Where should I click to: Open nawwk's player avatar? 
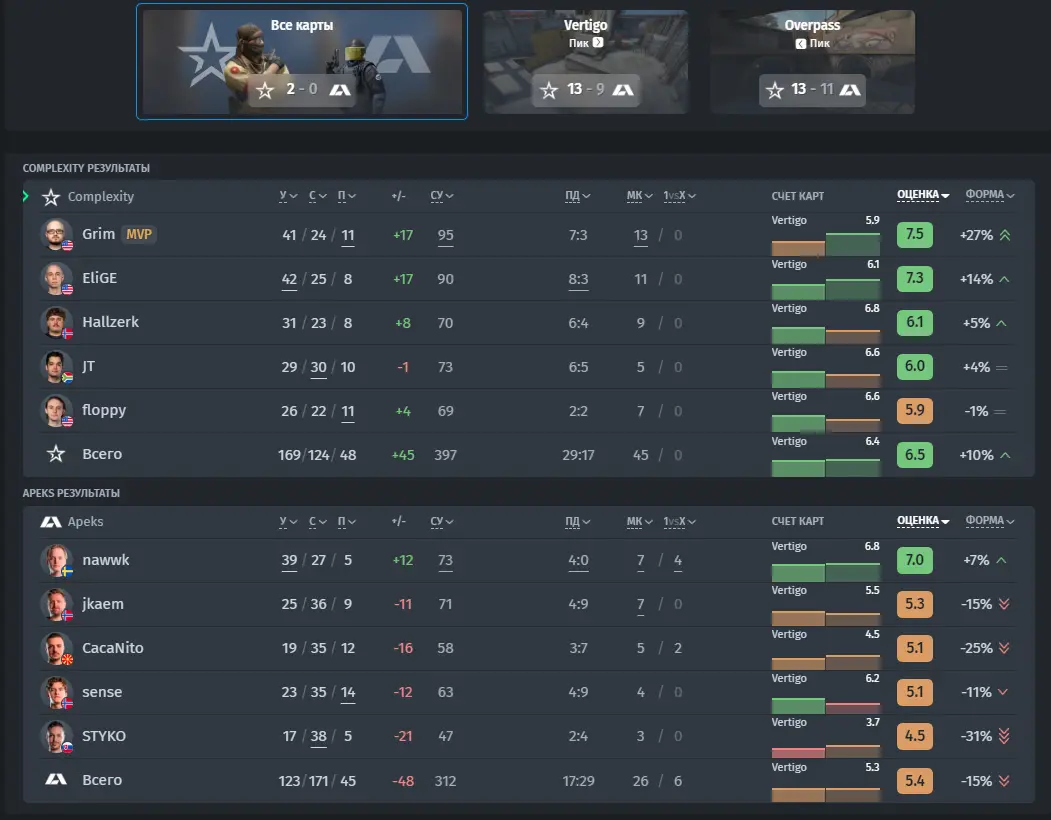(56, 560)
